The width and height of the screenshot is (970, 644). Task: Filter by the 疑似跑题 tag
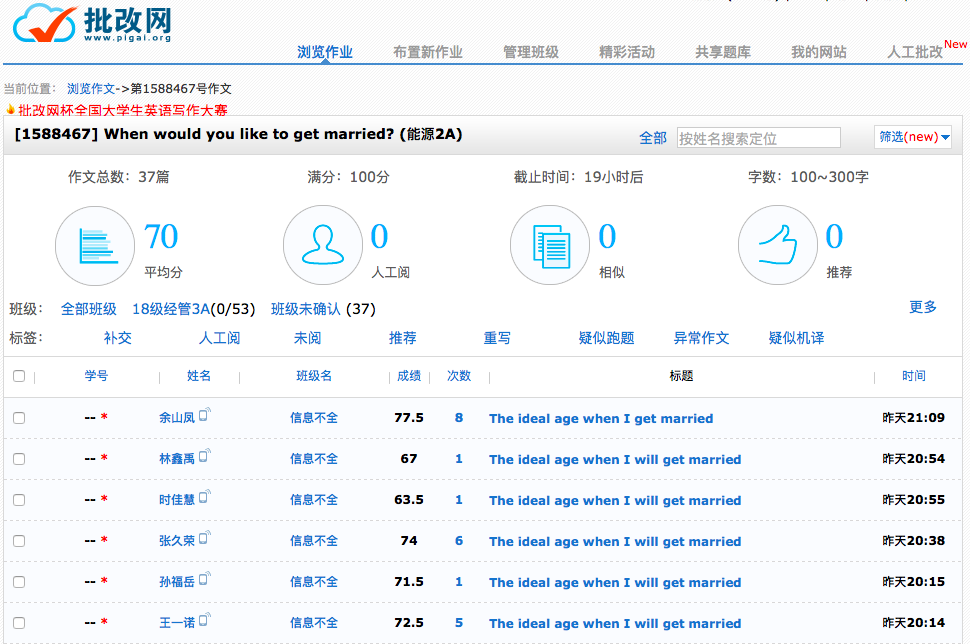click(x=606, y=338)
